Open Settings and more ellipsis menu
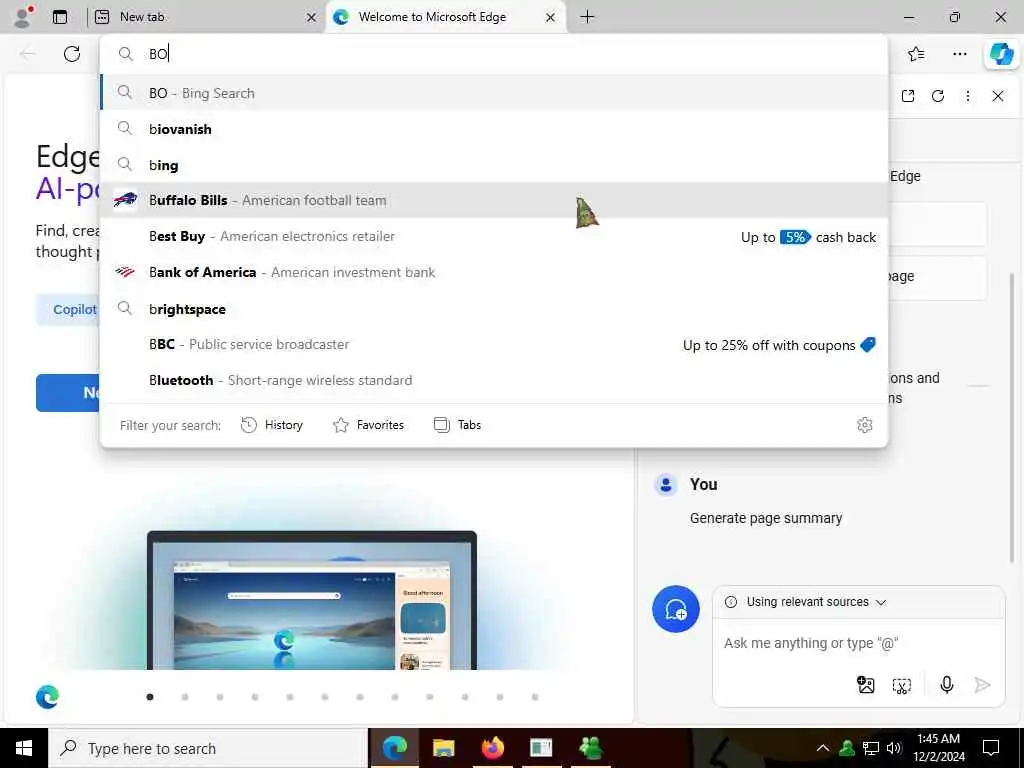Viewport: 1024px width, 768px height. 959,54
